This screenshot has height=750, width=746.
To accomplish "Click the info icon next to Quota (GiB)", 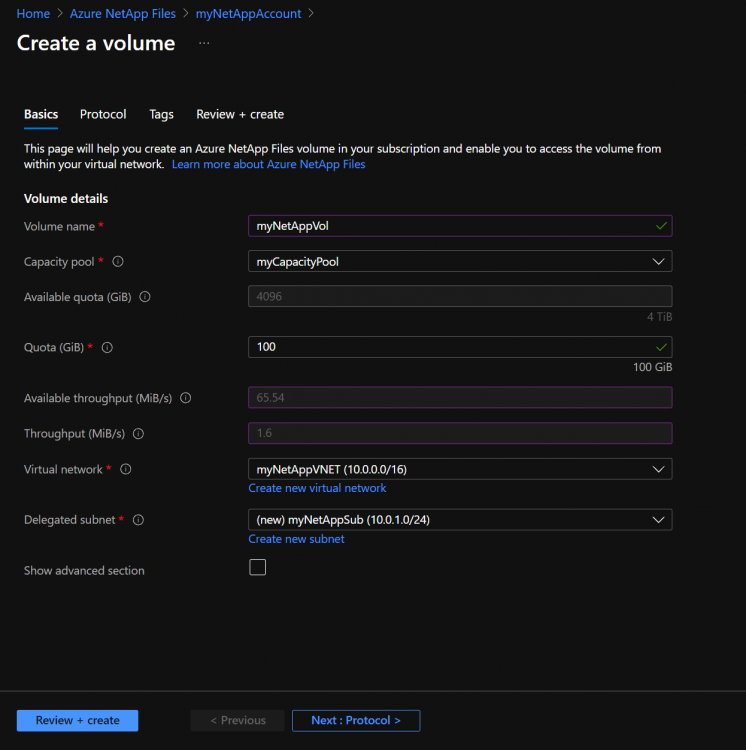I will click(x=107, y=348).
